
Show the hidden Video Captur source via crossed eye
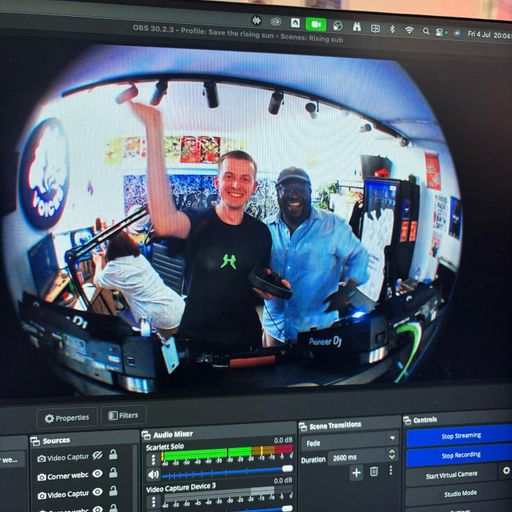(x=97, y=455)
